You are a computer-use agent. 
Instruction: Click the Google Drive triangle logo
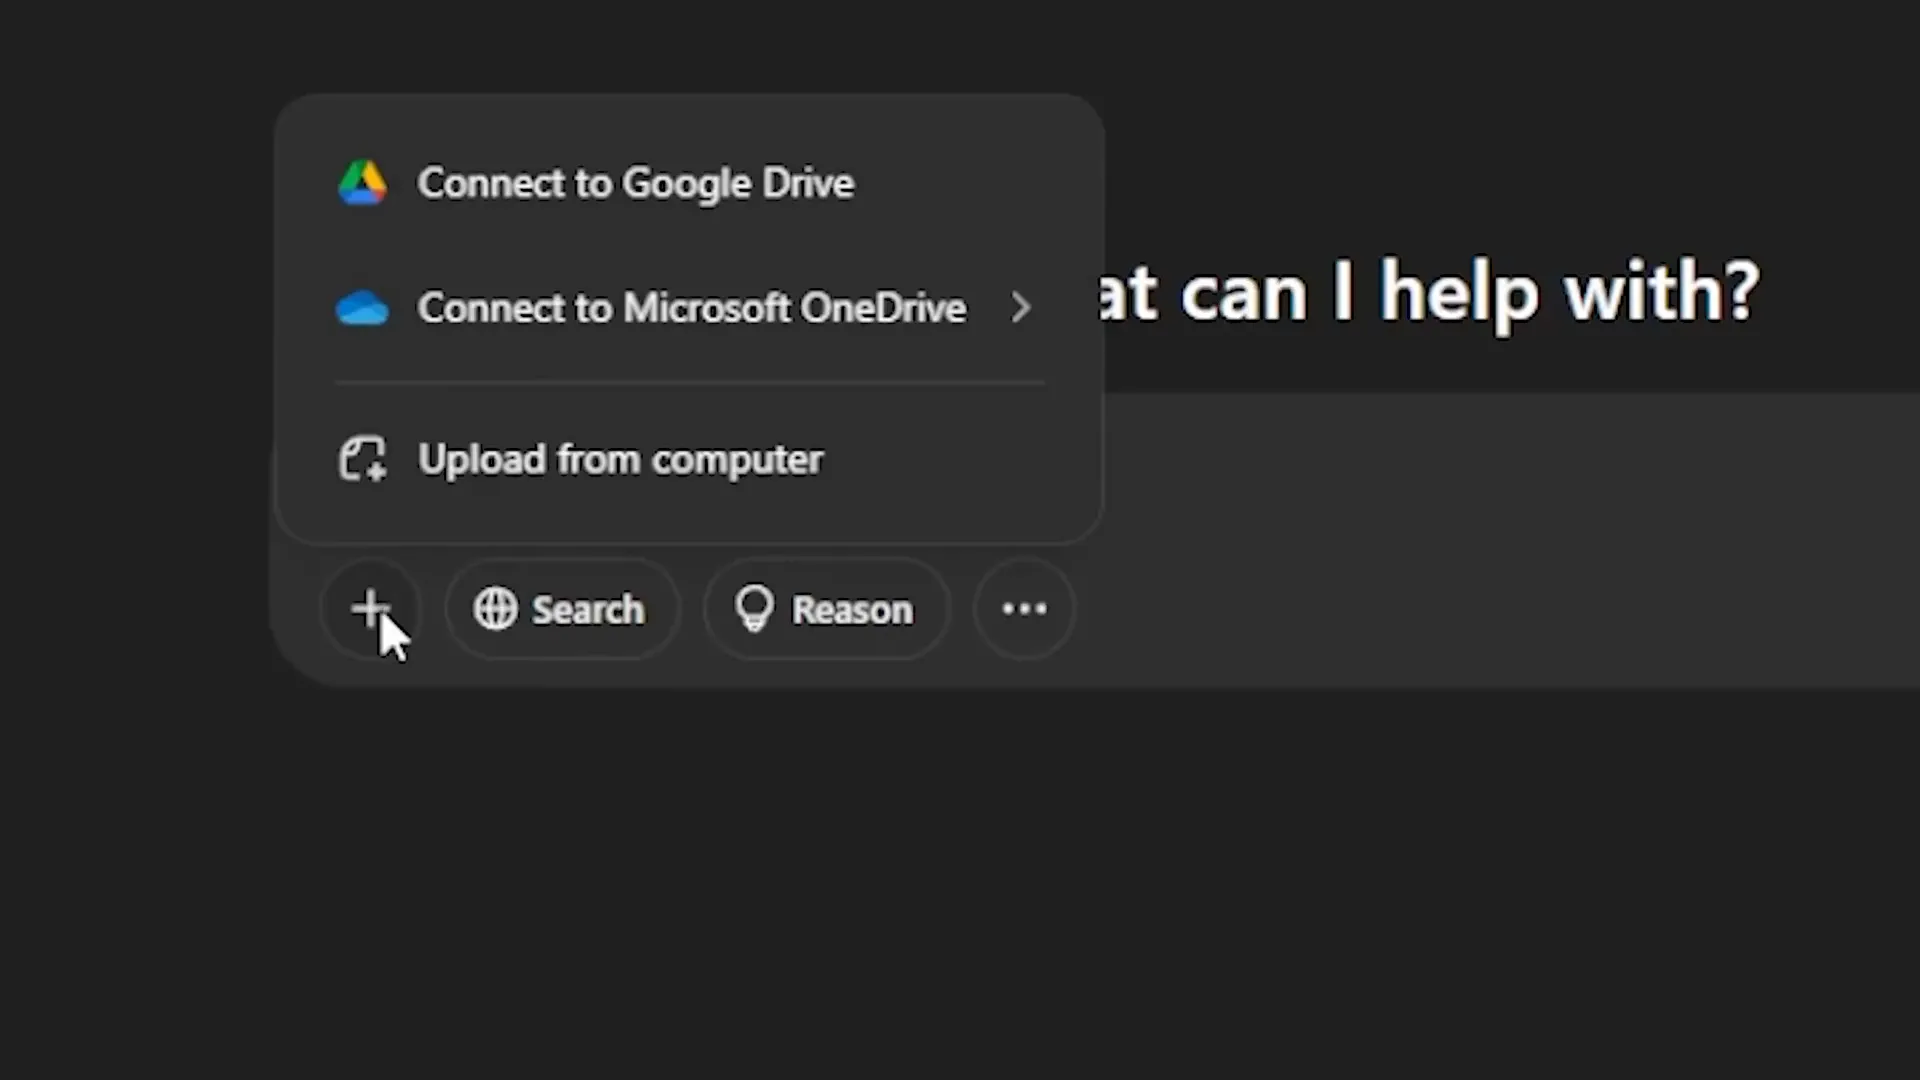point(362,183)
